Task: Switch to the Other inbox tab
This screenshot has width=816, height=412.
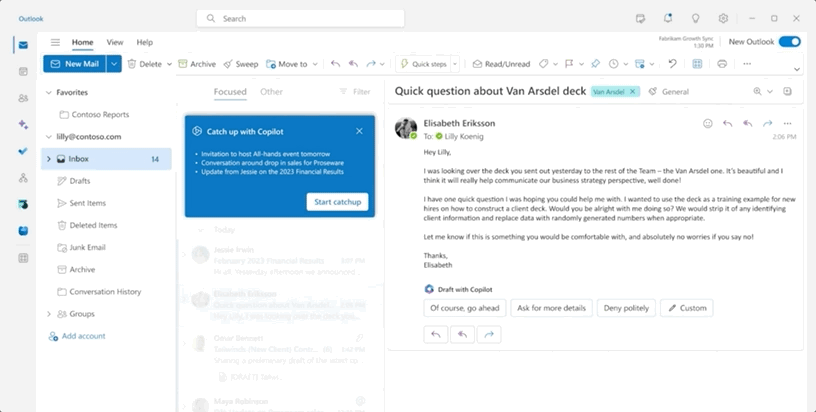Action: pyautogui.click(x=271, y=92)
